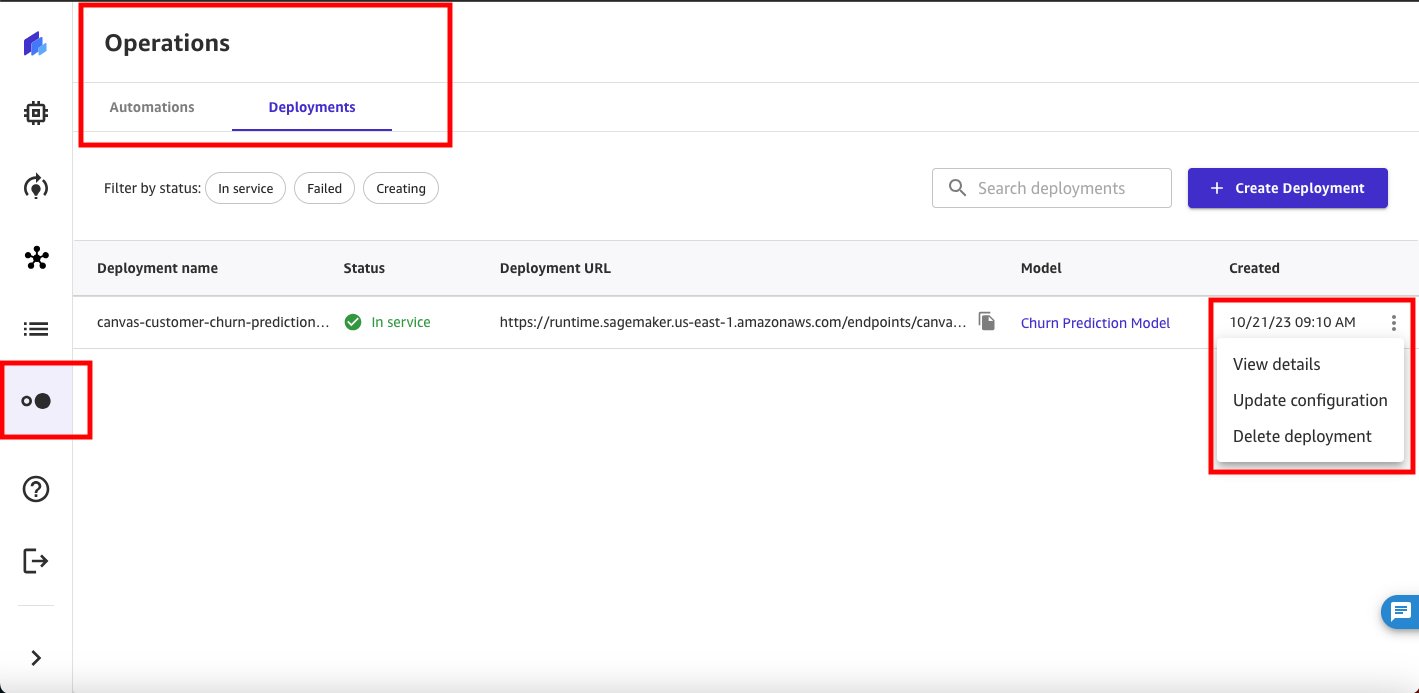Click the Create Deployment button
The image size is (1419, 693).
tap(1288, 188)
